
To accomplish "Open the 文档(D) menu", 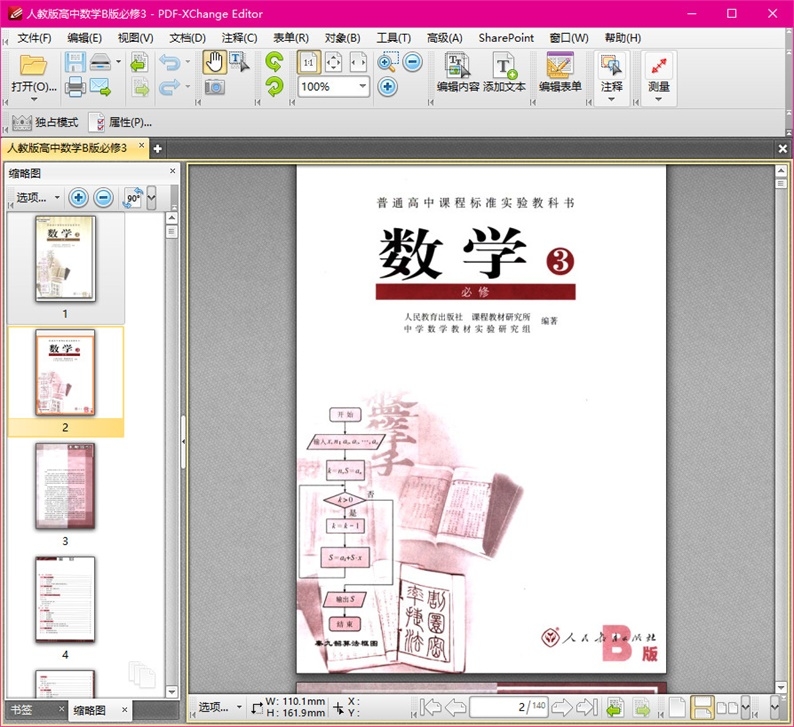I will coord(187,38).
